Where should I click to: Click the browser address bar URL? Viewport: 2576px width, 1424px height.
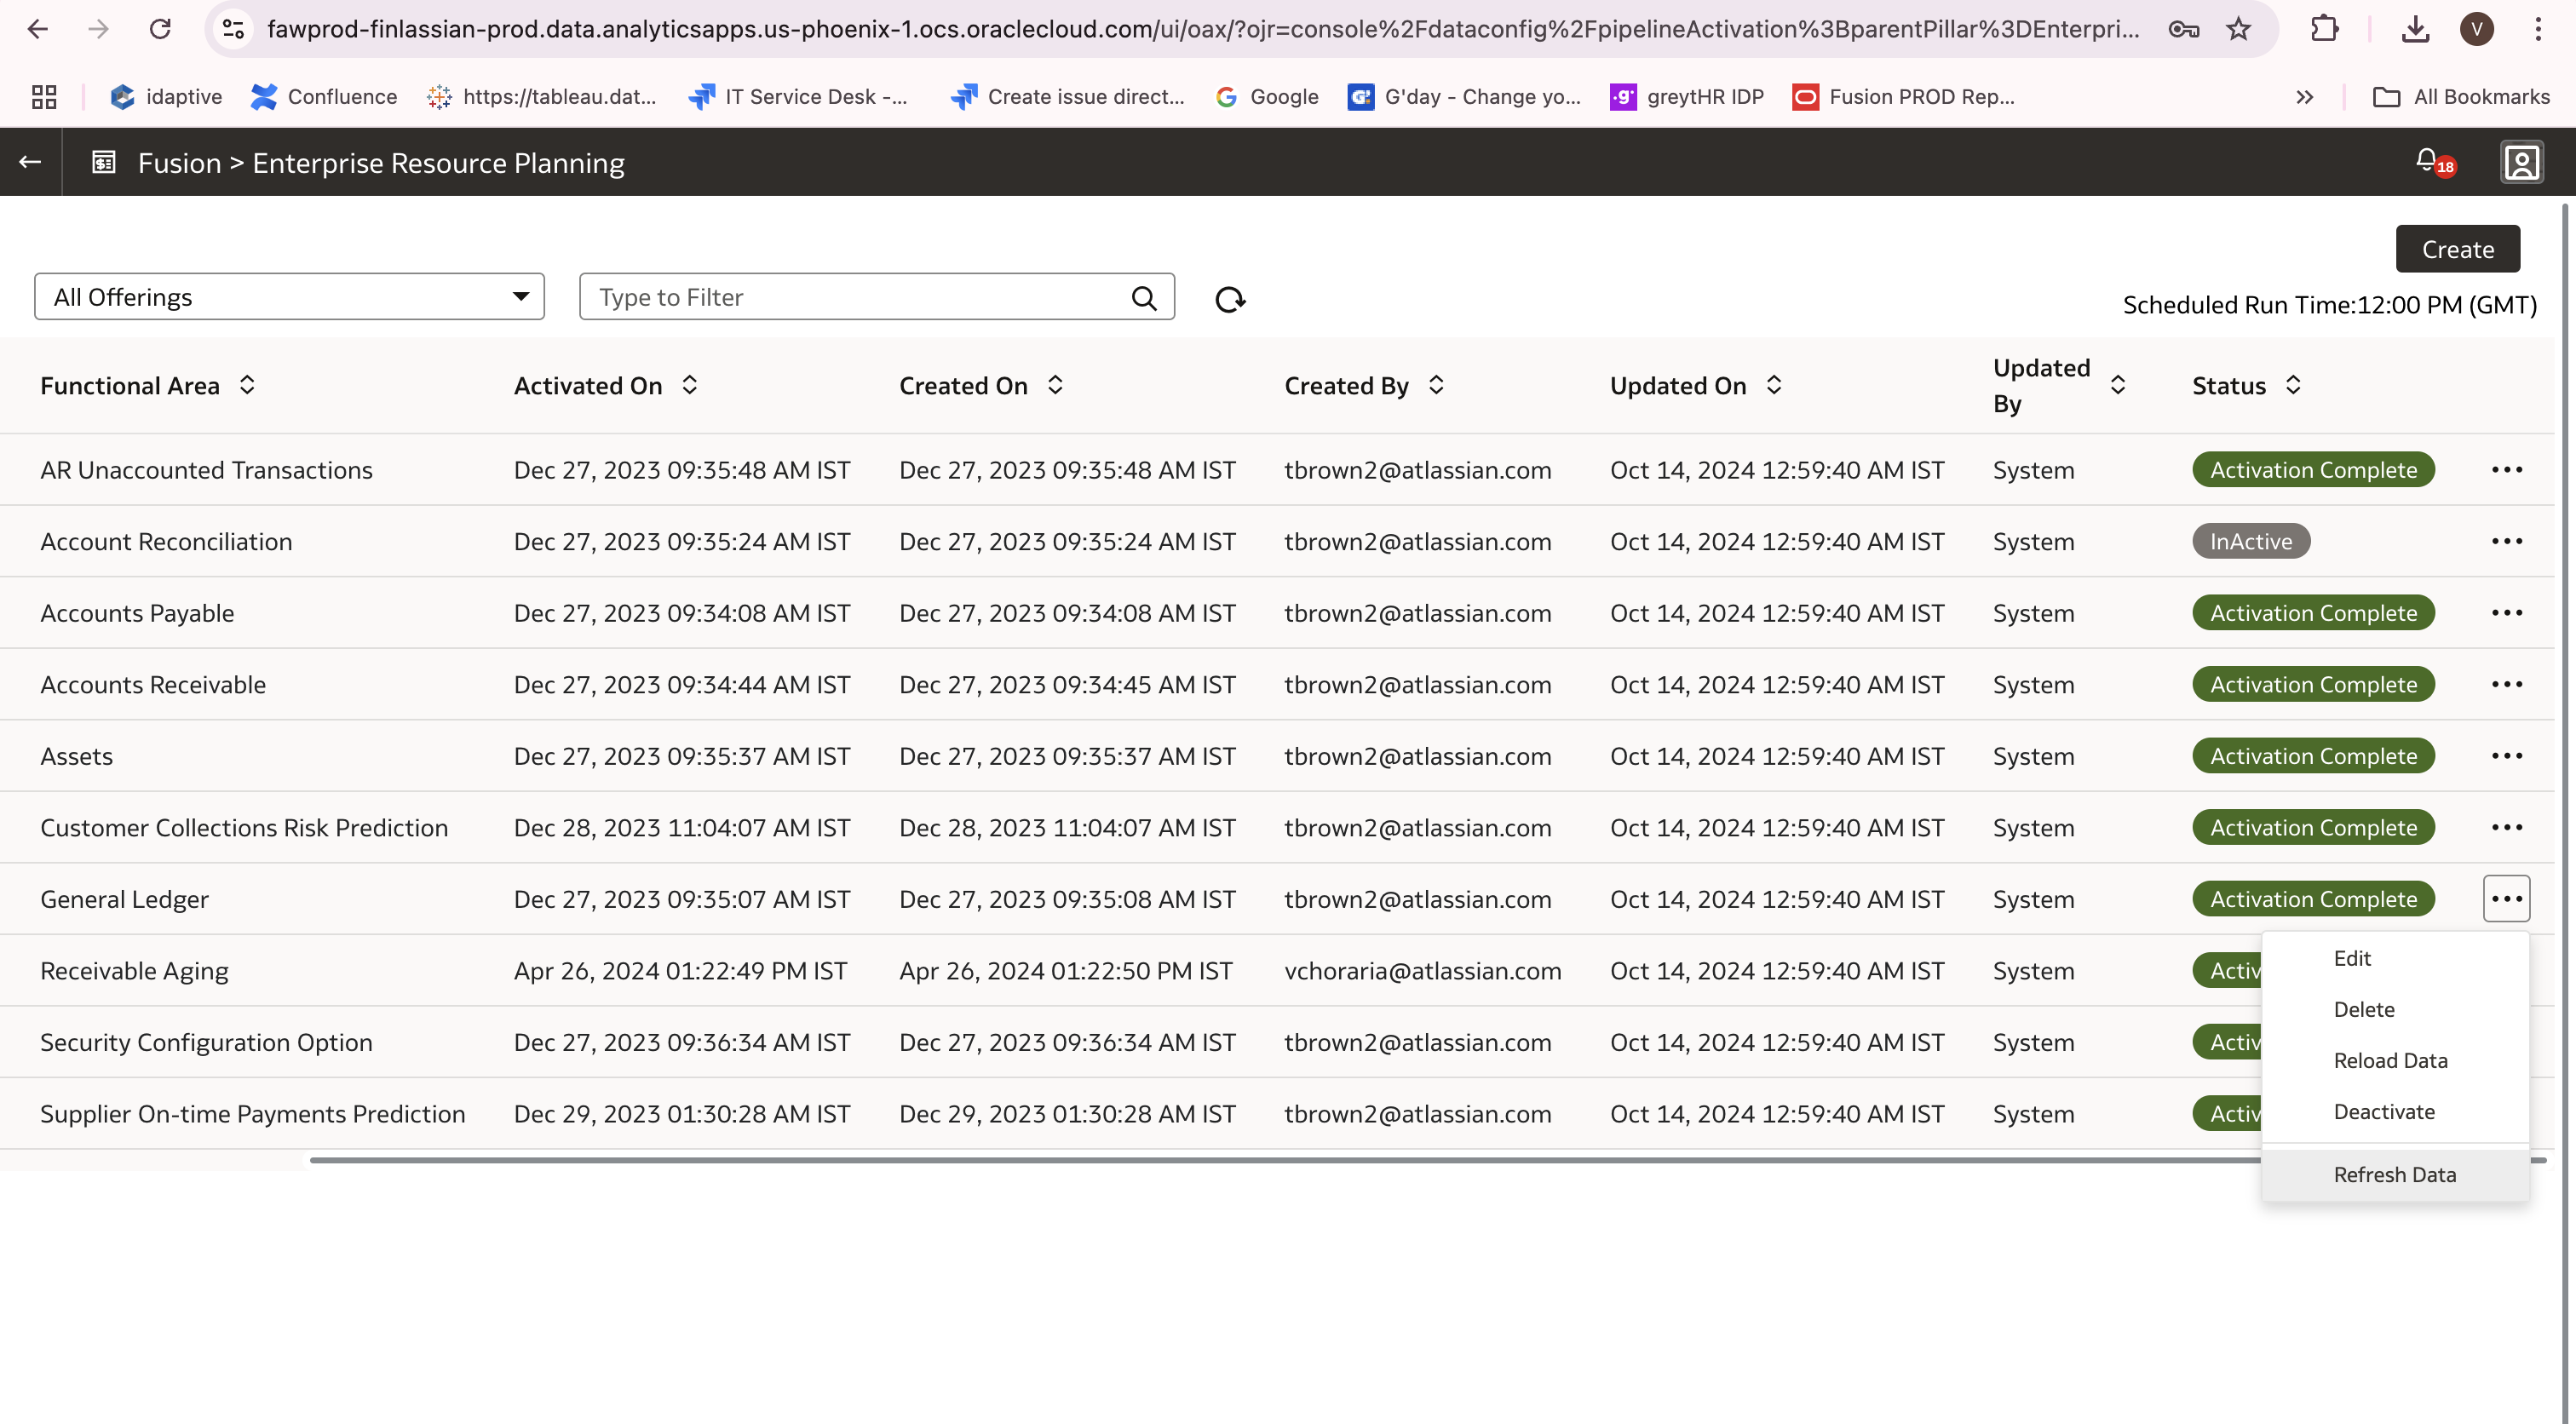coord(1203,29)
